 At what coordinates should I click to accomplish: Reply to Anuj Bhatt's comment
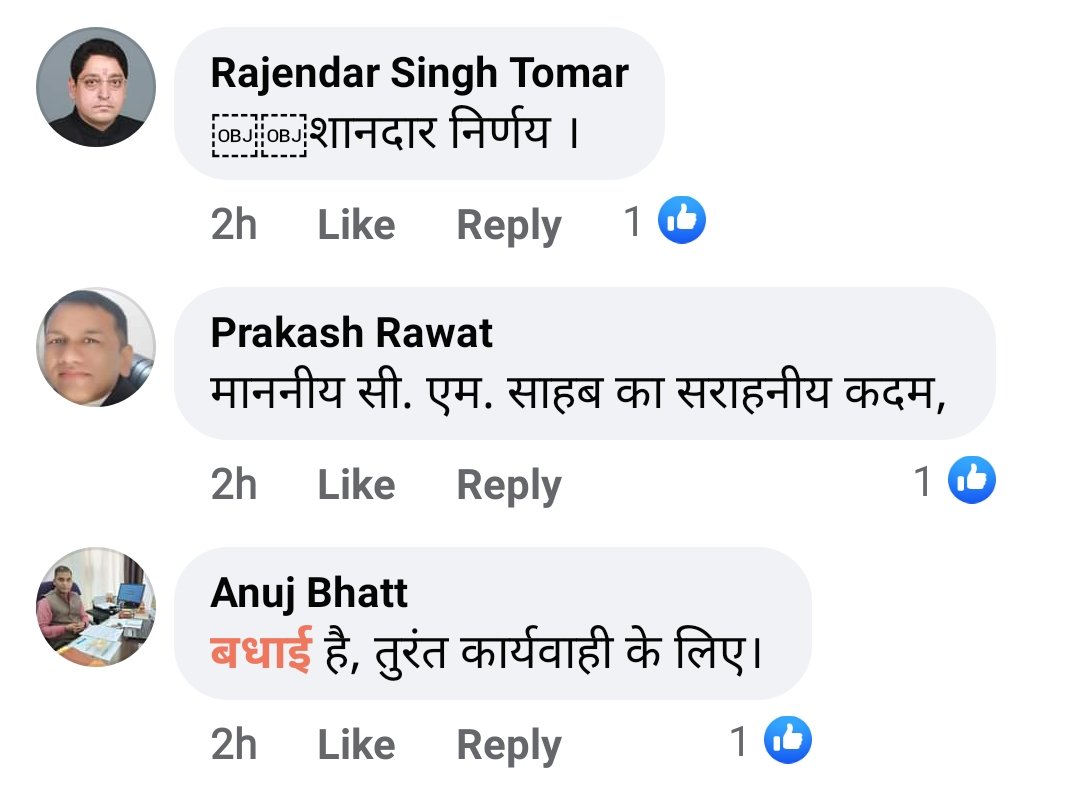(508, 745)
